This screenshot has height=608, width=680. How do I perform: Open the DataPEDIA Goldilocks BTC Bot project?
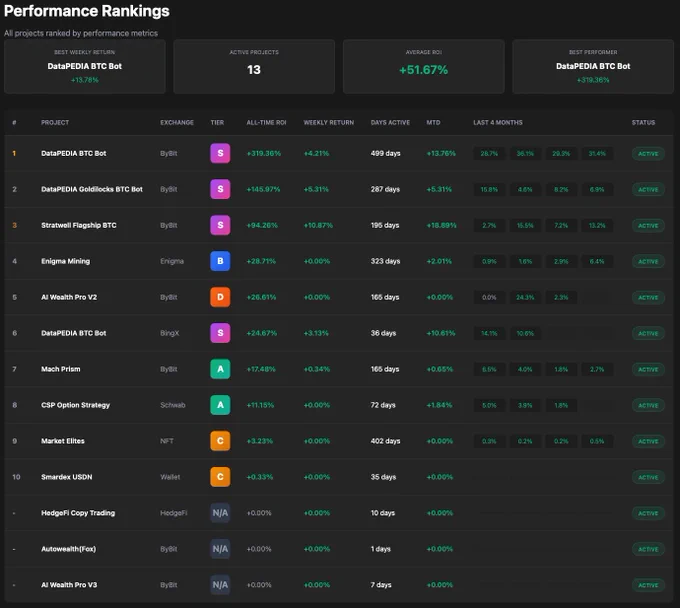click(x=92, y=189)
